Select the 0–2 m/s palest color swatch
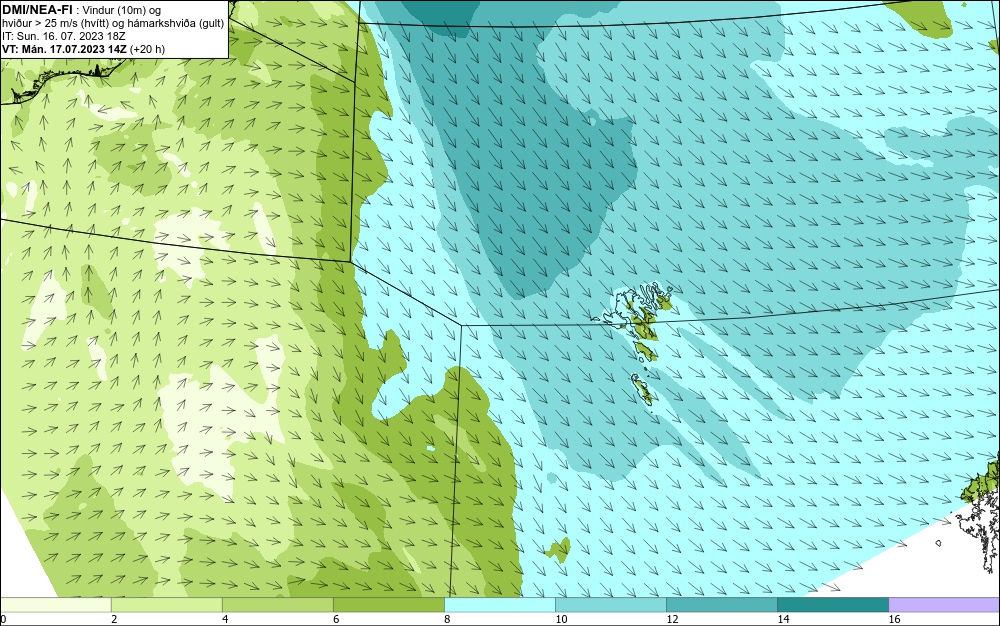This screenshot has height=626, width=1000. click(x=55, y=604)
